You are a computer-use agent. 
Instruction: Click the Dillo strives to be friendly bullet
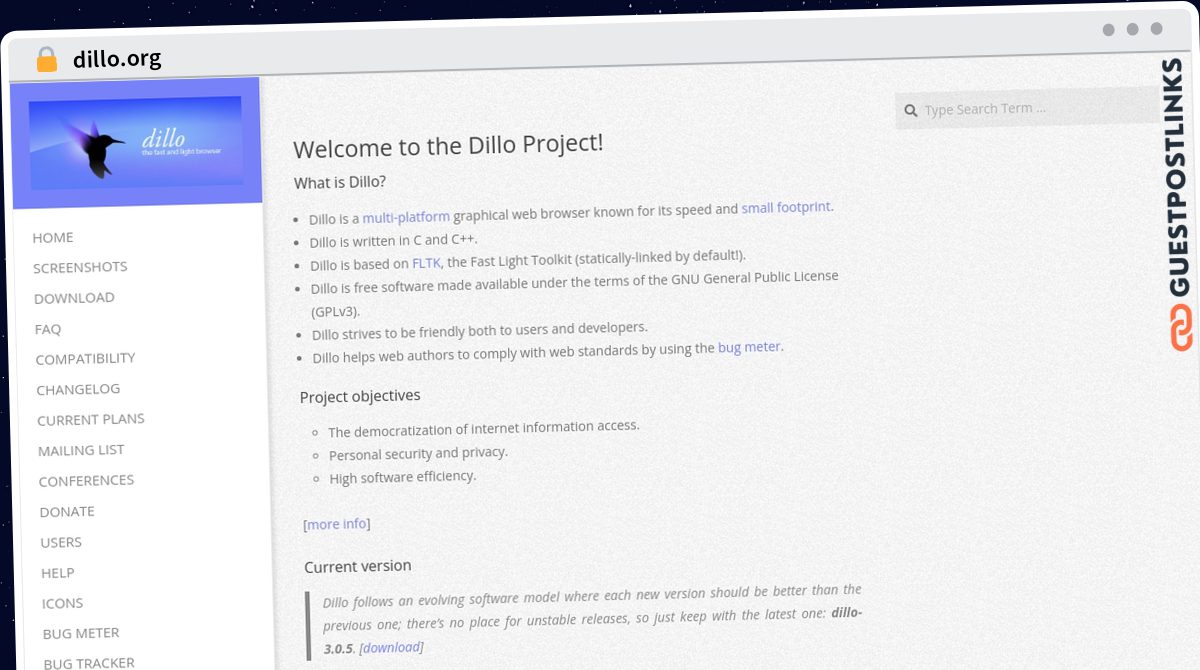tap(480, 331)
